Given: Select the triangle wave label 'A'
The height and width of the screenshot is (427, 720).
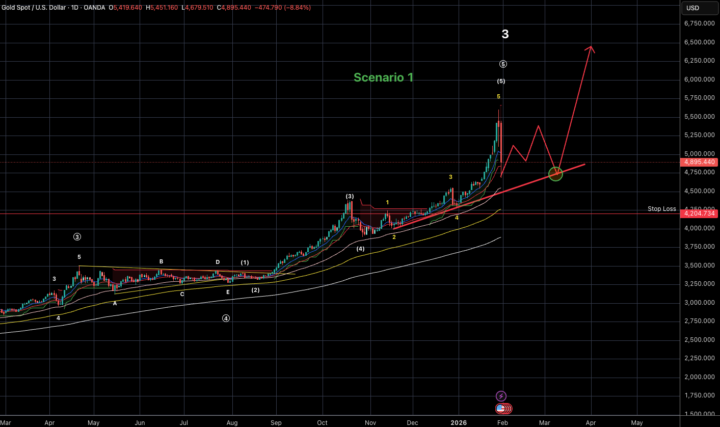Looking at the screenshot, I should [115, 303].
